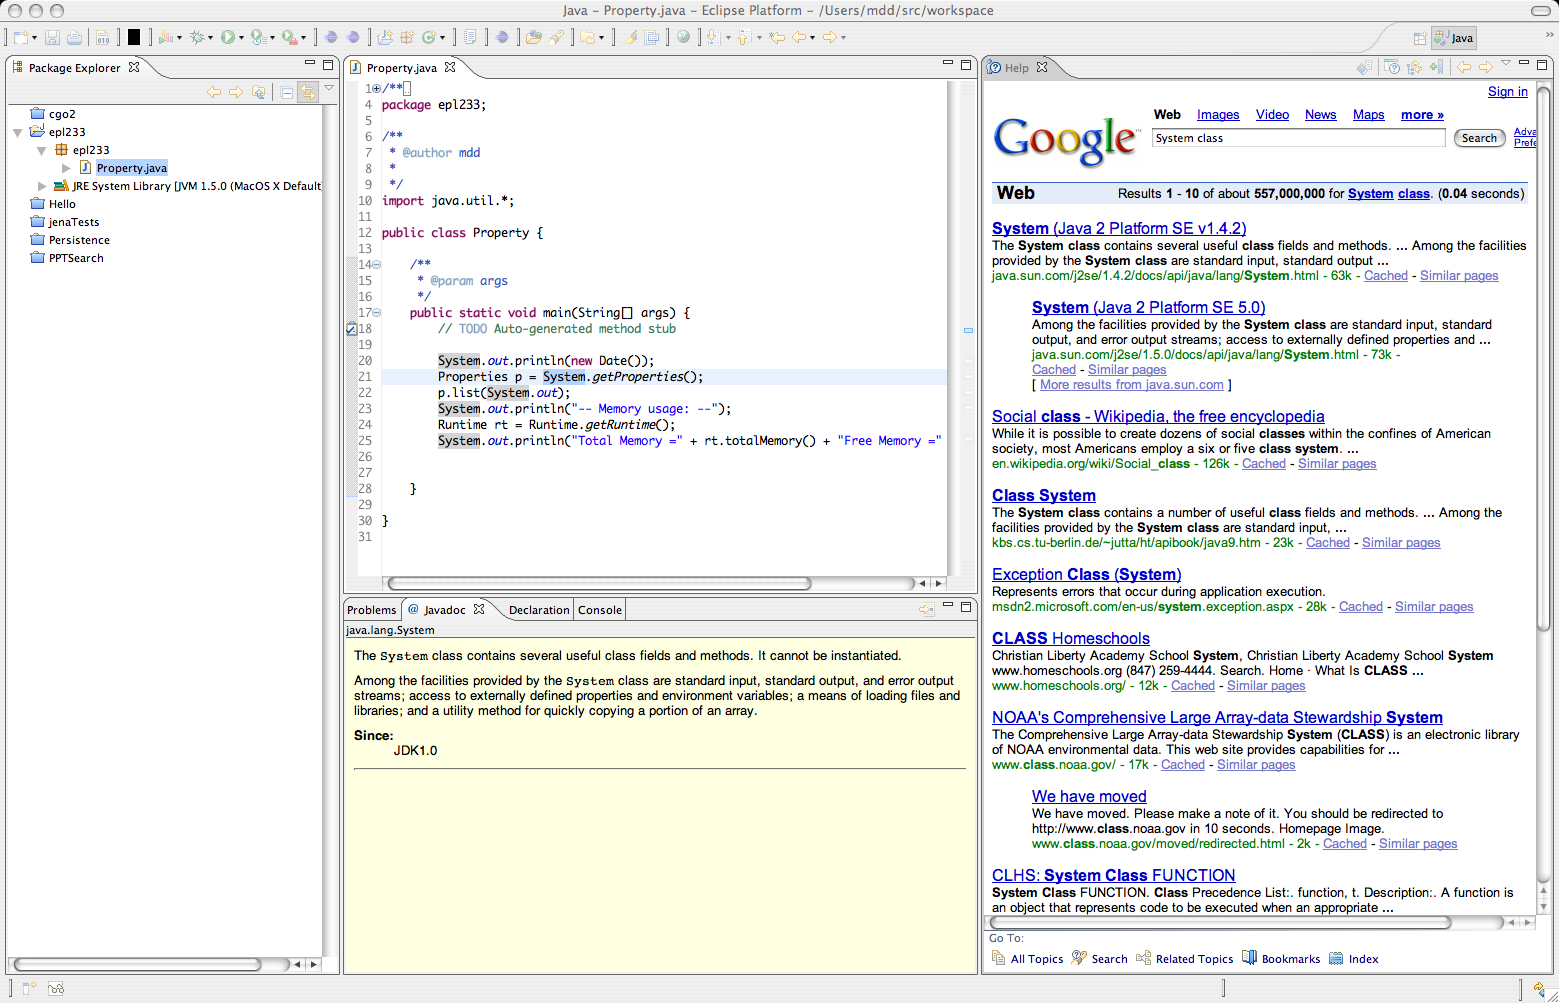Click Package Explorer's Back arrow icon

pos(214,92)
